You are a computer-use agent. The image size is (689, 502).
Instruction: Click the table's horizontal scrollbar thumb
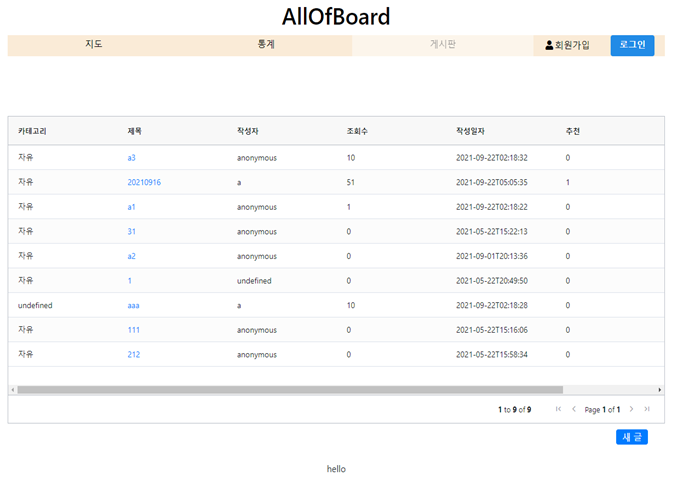(x=290, y=390)
